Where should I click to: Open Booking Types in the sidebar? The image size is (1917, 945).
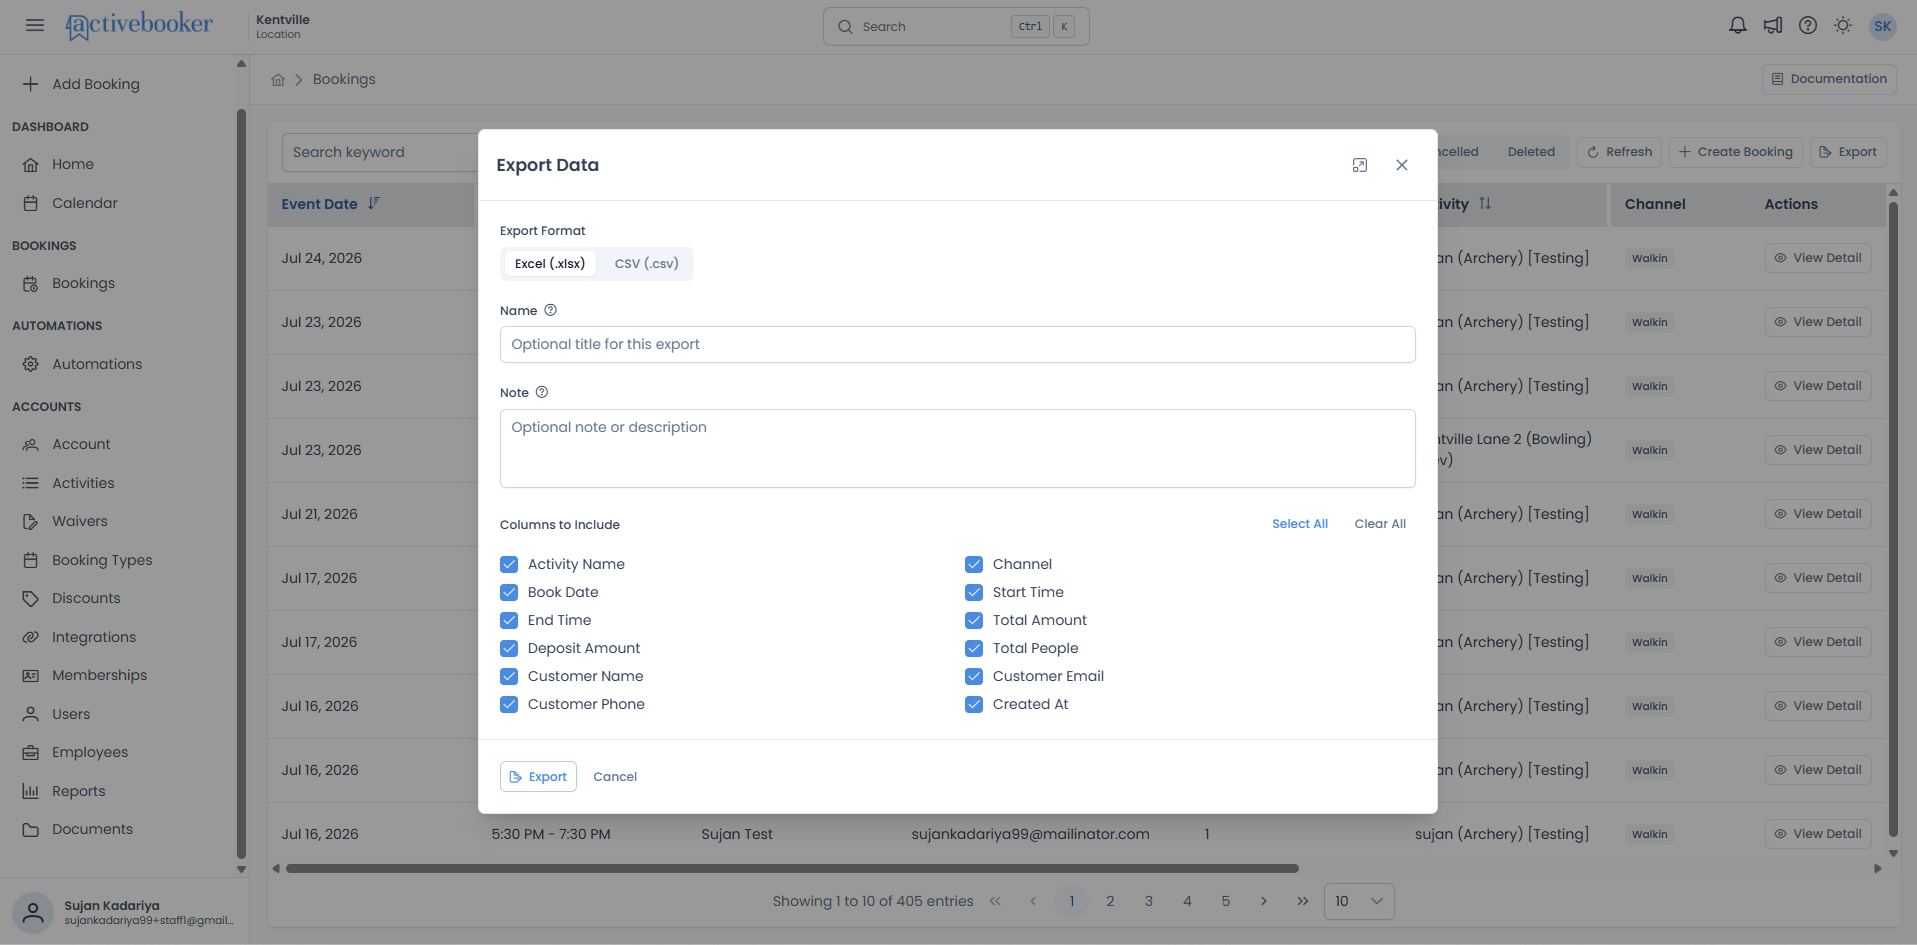pos(102,560)
